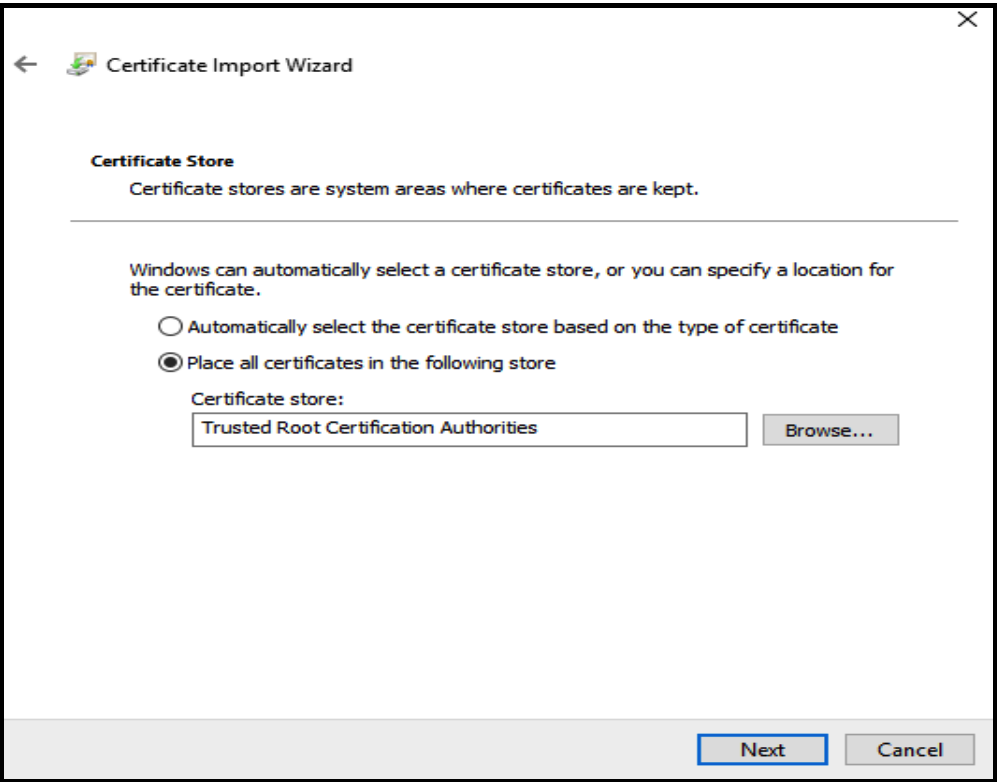Open the Browse... certificate store dialog

829,430
